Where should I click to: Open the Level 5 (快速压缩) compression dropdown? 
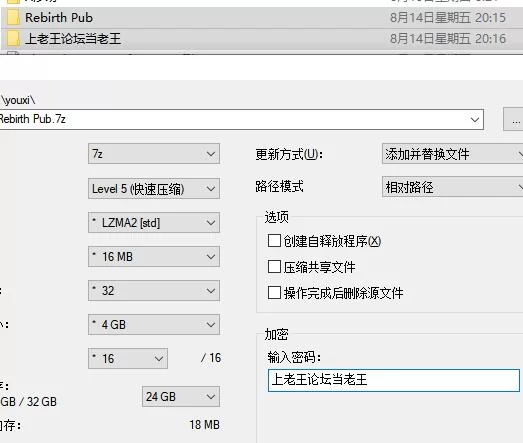pos(154,188)
